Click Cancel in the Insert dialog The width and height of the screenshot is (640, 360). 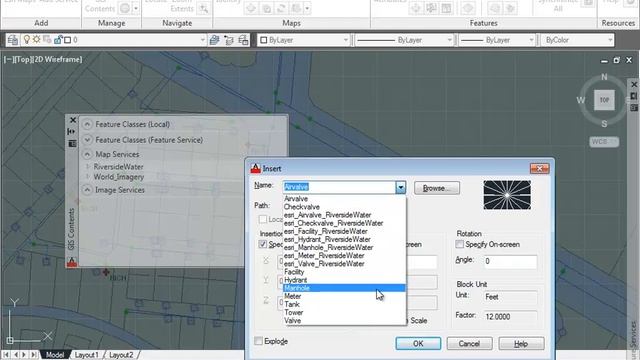coord(469,344)
